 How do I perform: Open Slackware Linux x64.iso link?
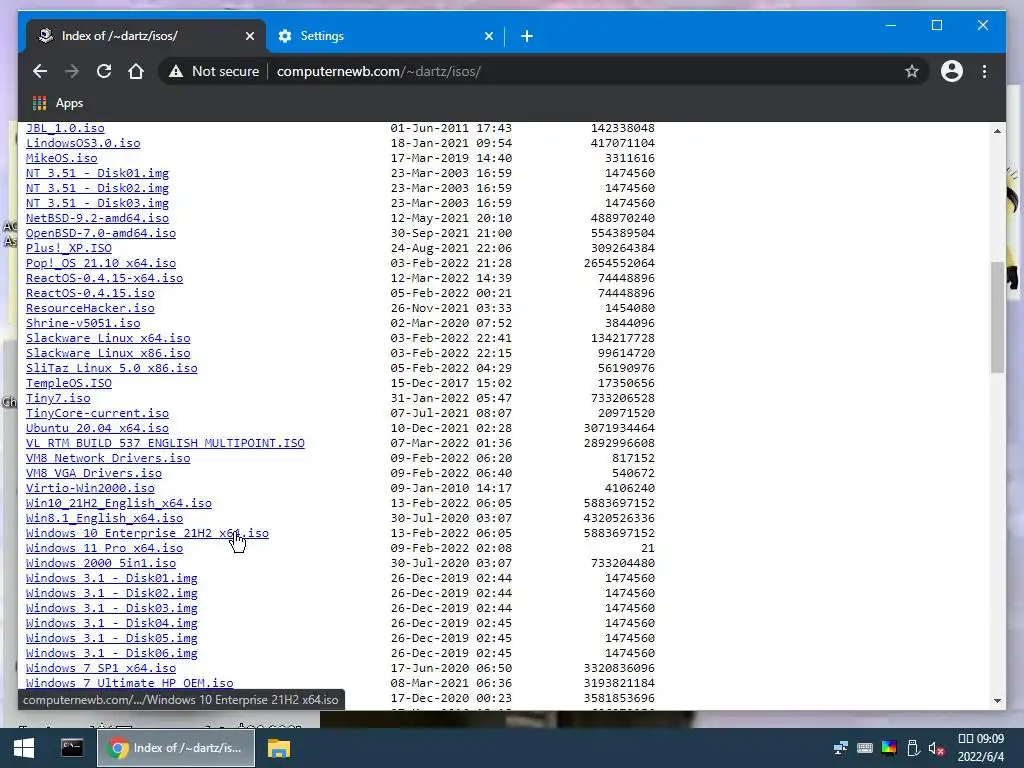pos(108,338)
